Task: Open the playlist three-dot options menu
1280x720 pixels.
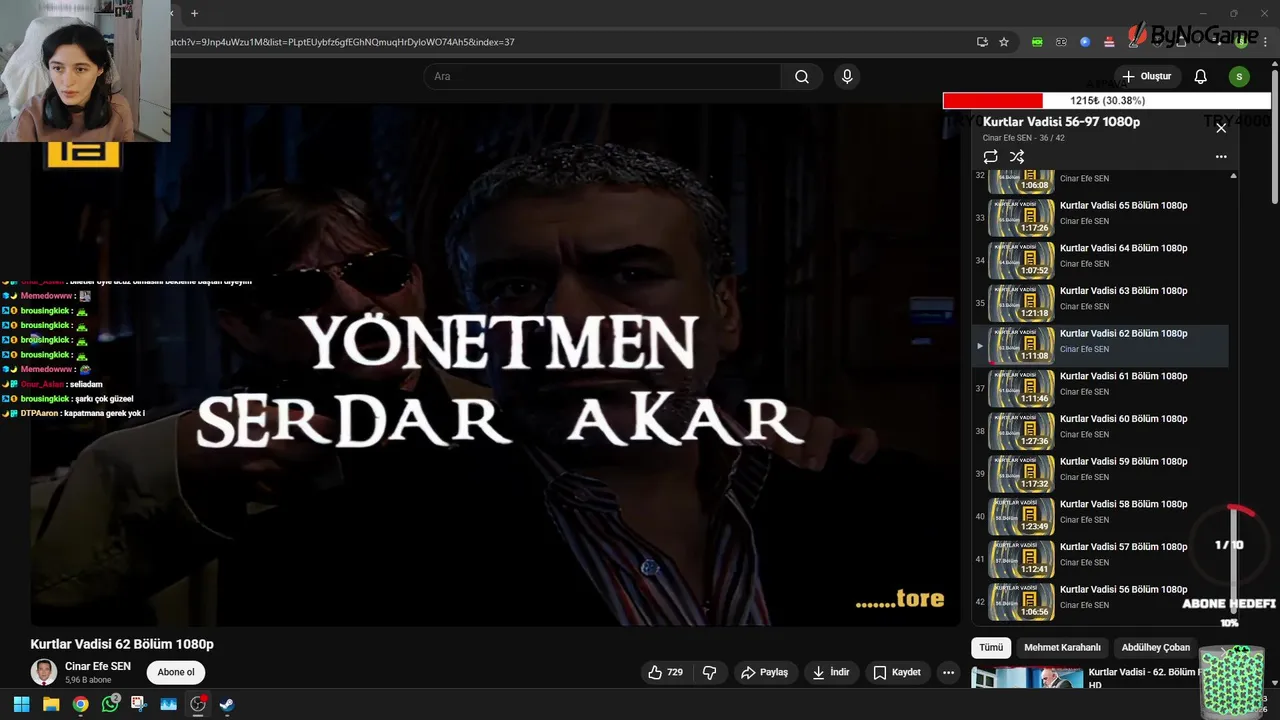Action: [1221, 157]
